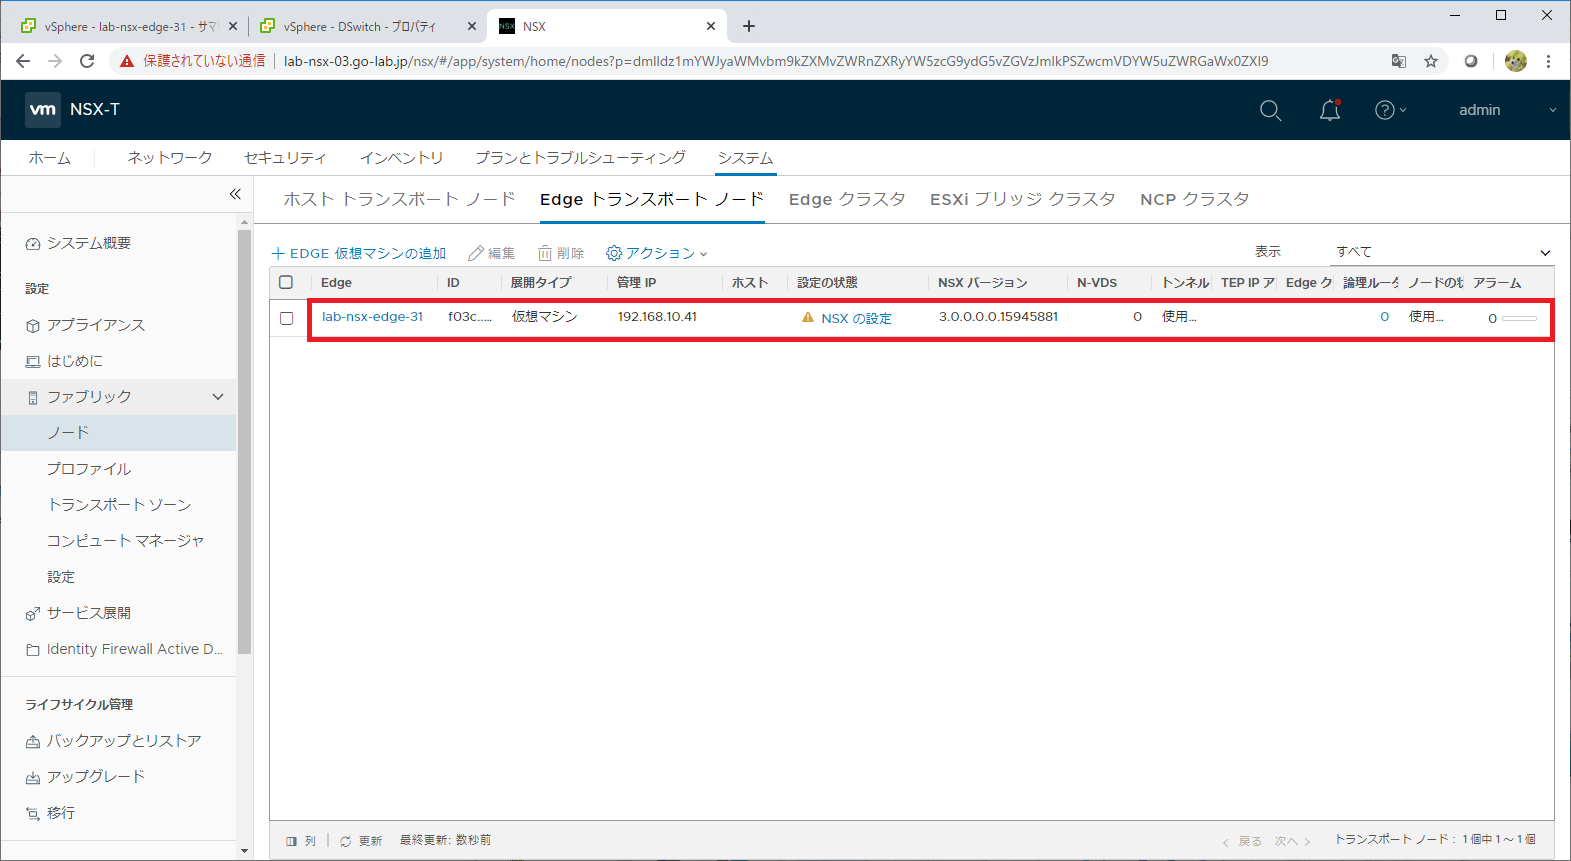
Task: Click the 論理ルーター count 0 link
Action: (x=1384, y=316)
